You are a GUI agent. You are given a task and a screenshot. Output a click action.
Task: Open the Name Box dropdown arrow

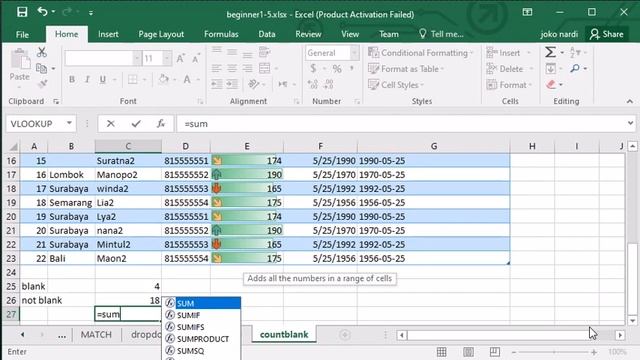coord(69,123)
